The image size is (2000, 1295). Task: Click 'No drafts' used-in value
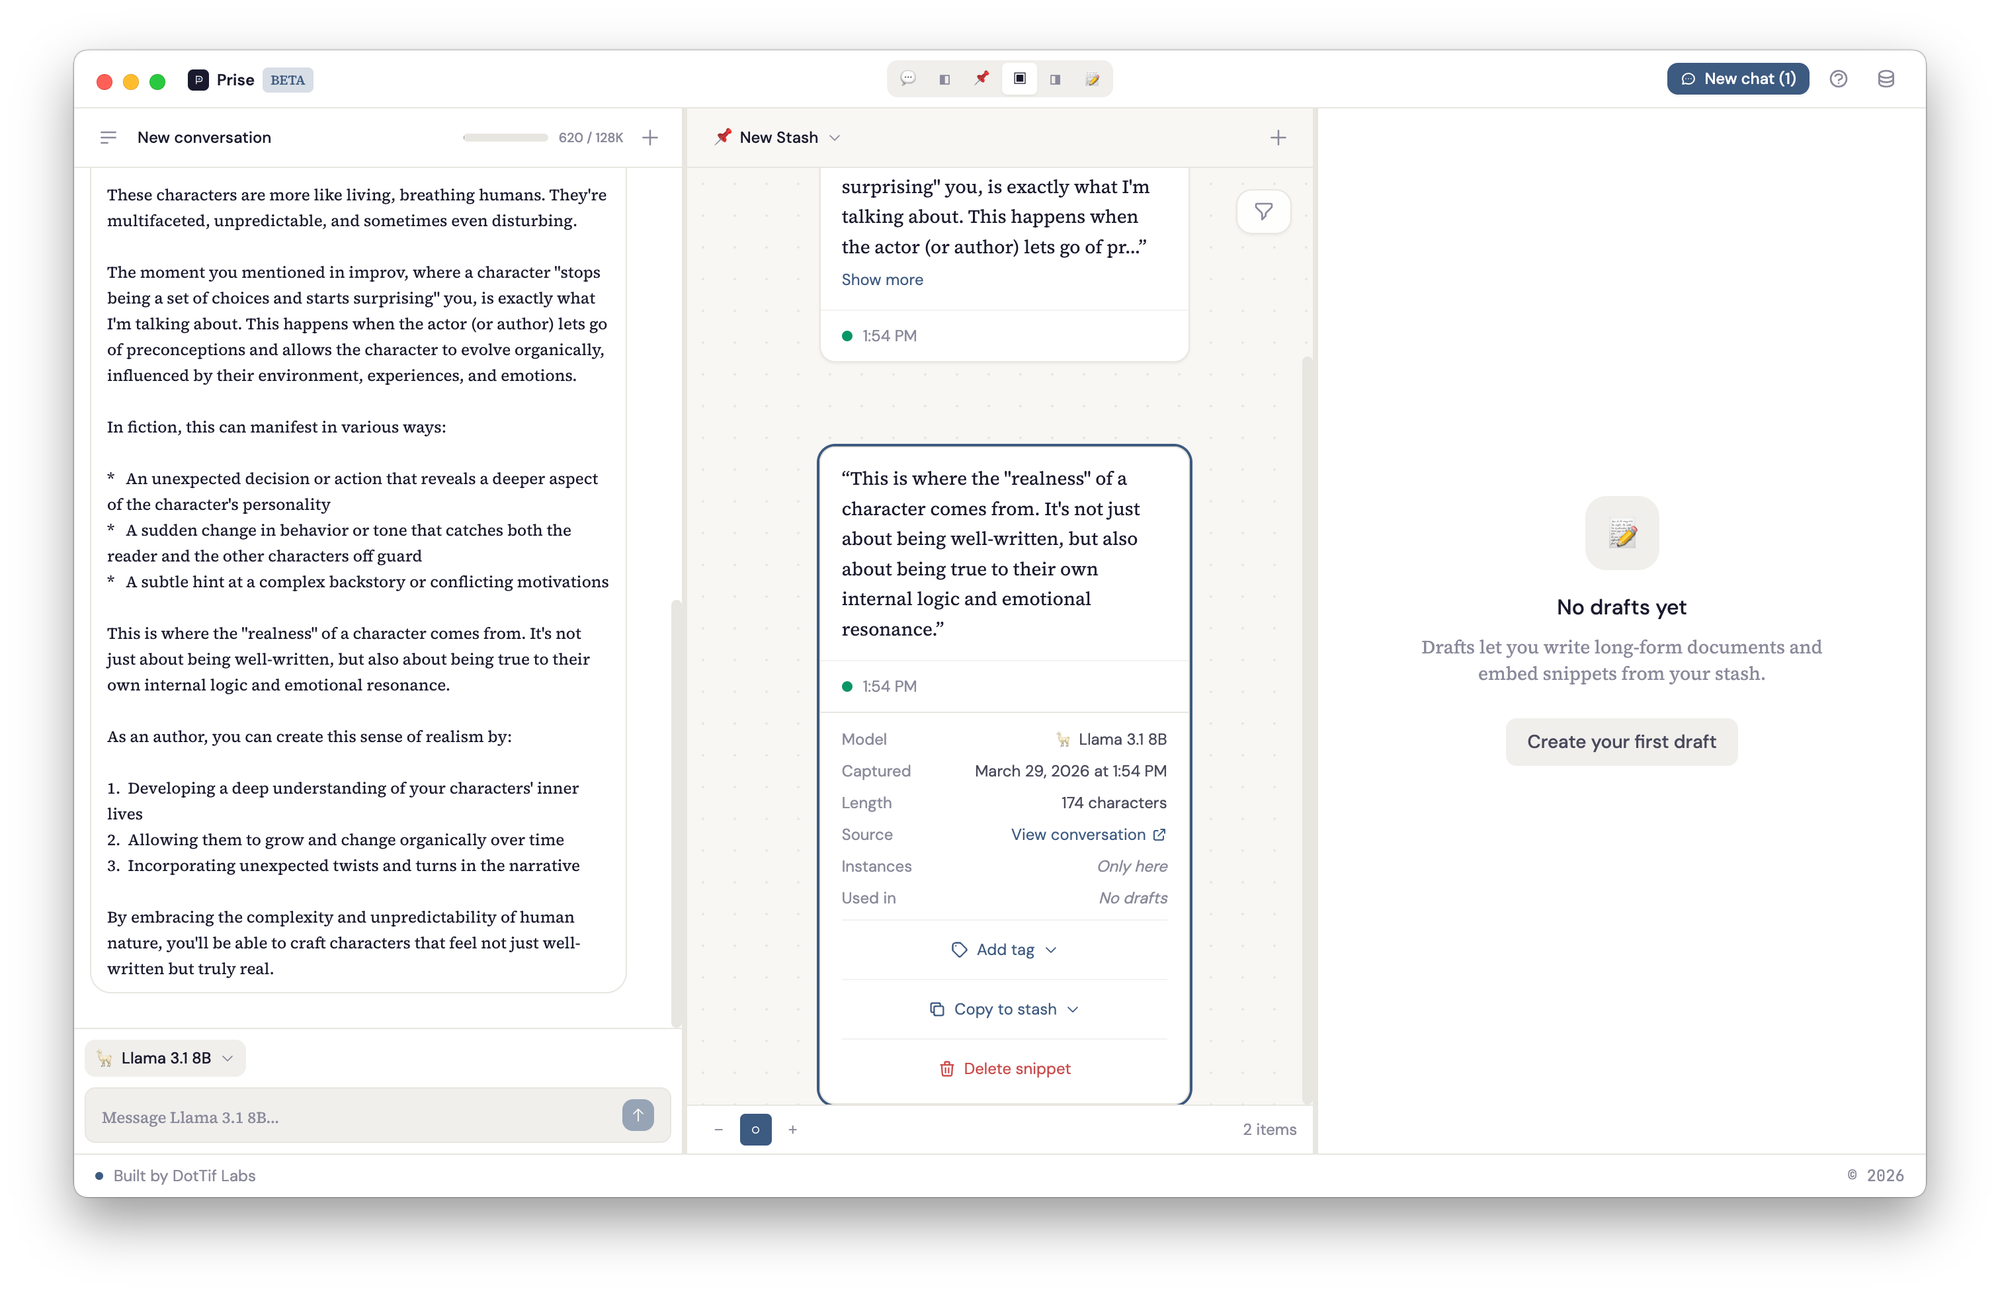[x=1133, y=898]
